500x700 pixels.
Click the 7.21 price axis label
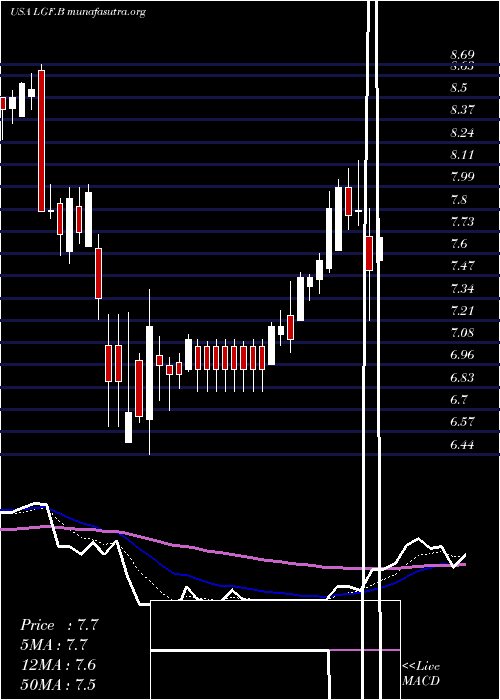pyautogui.click(x=462, y=311)
